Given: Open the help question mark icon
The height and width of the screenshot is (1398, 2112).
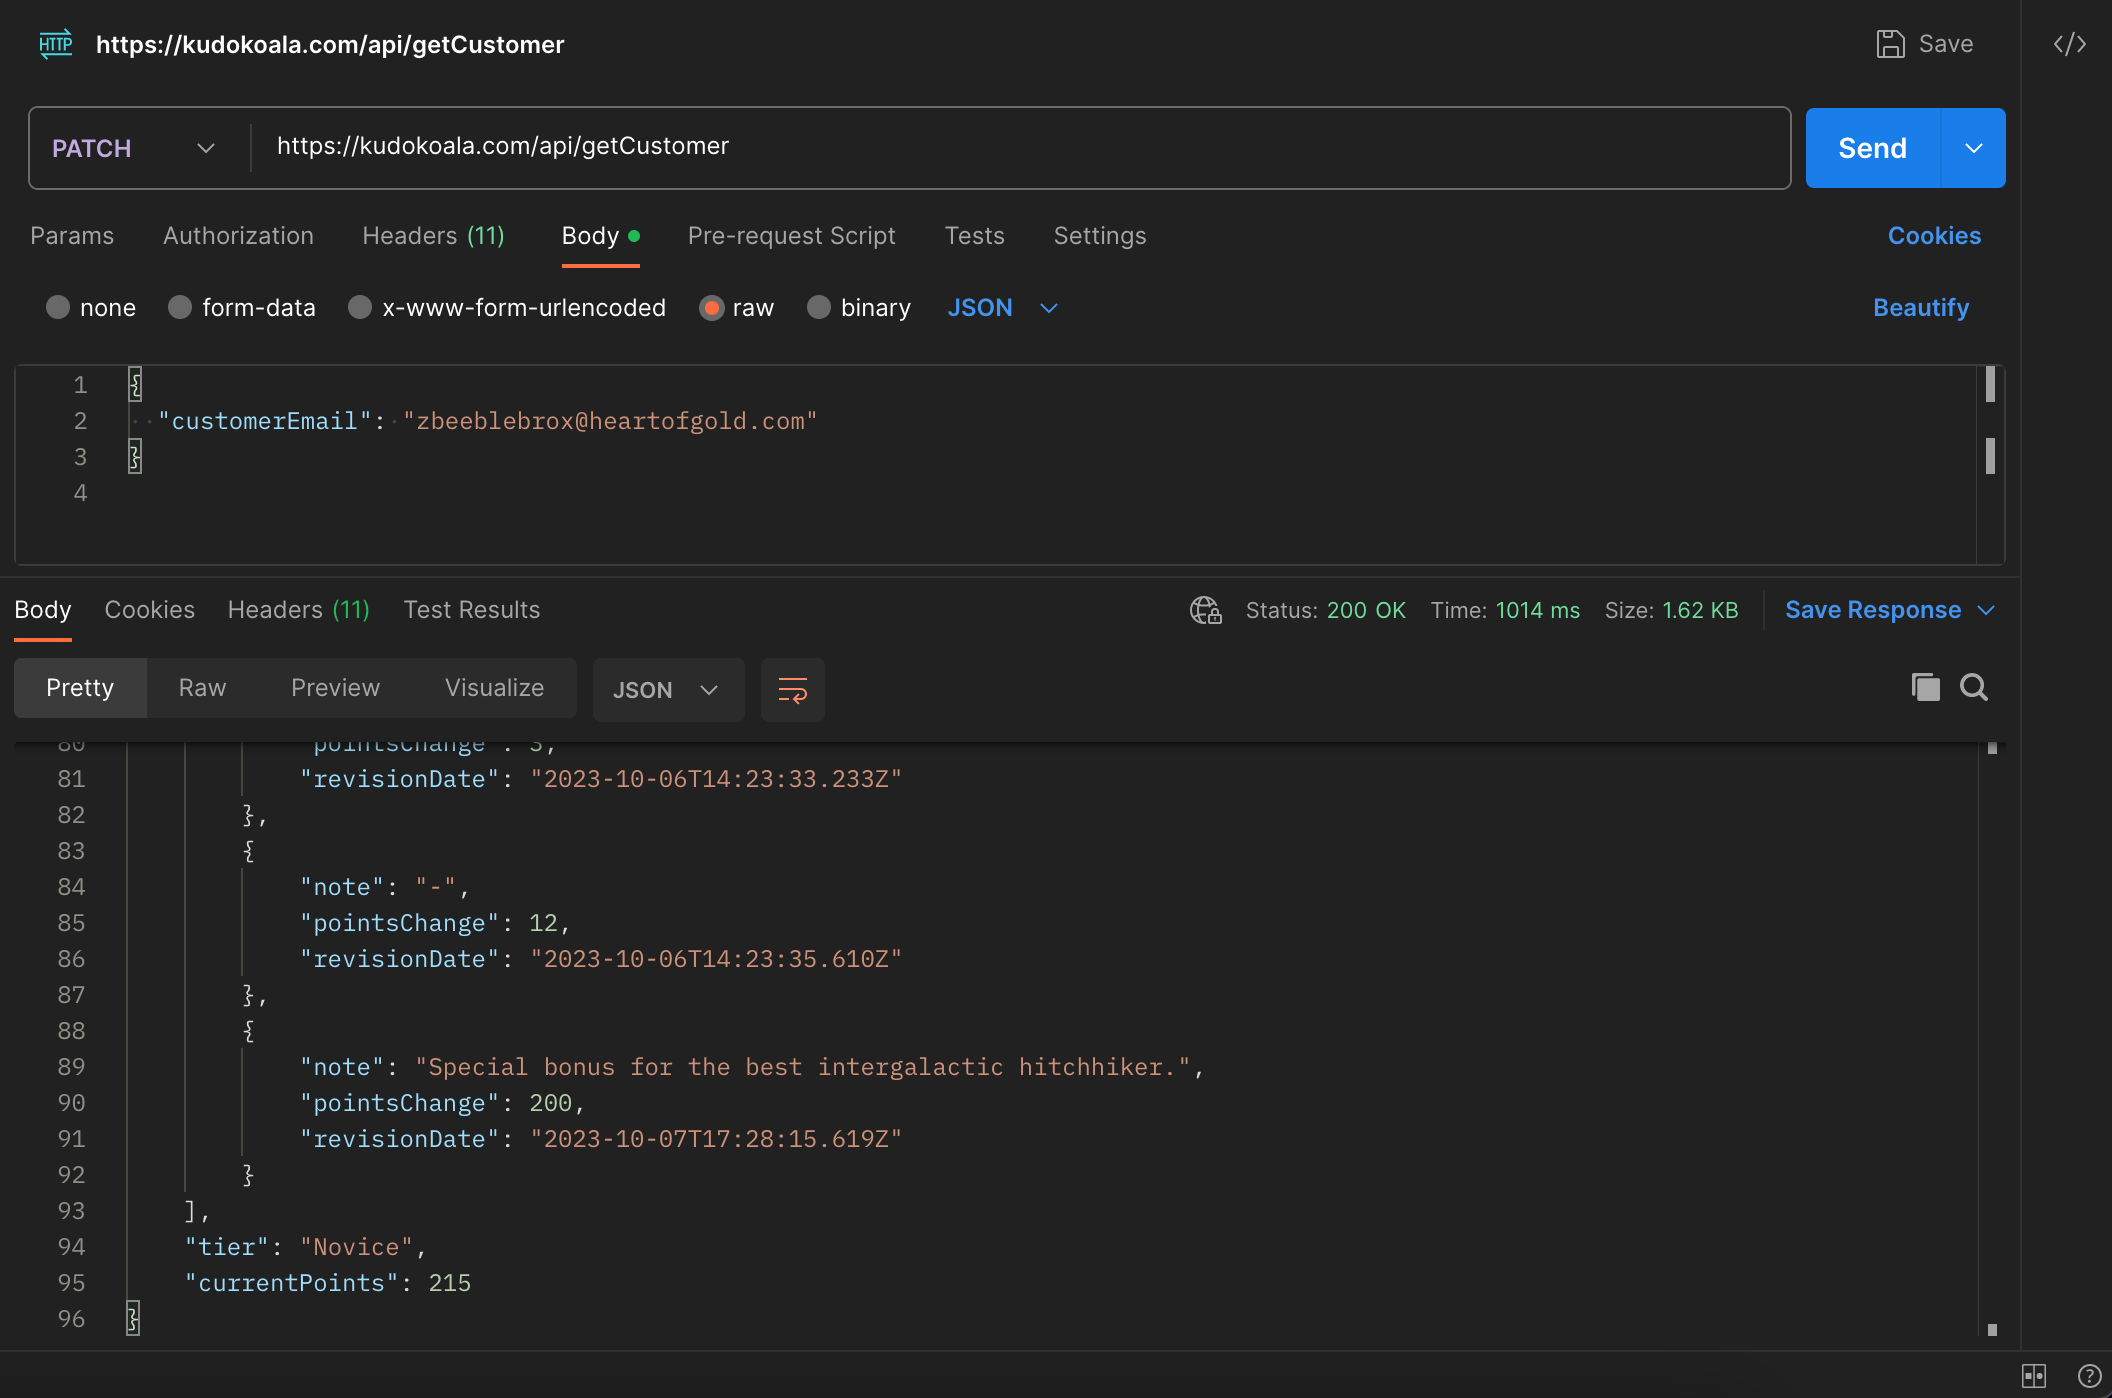Looking at the screenshot, I should [2089, 1376].
